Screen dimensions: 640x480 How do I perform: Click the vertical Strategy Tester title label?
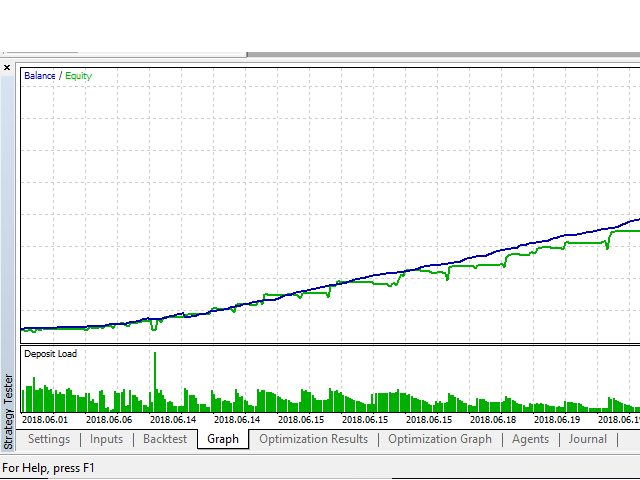[x=9, y=411]
